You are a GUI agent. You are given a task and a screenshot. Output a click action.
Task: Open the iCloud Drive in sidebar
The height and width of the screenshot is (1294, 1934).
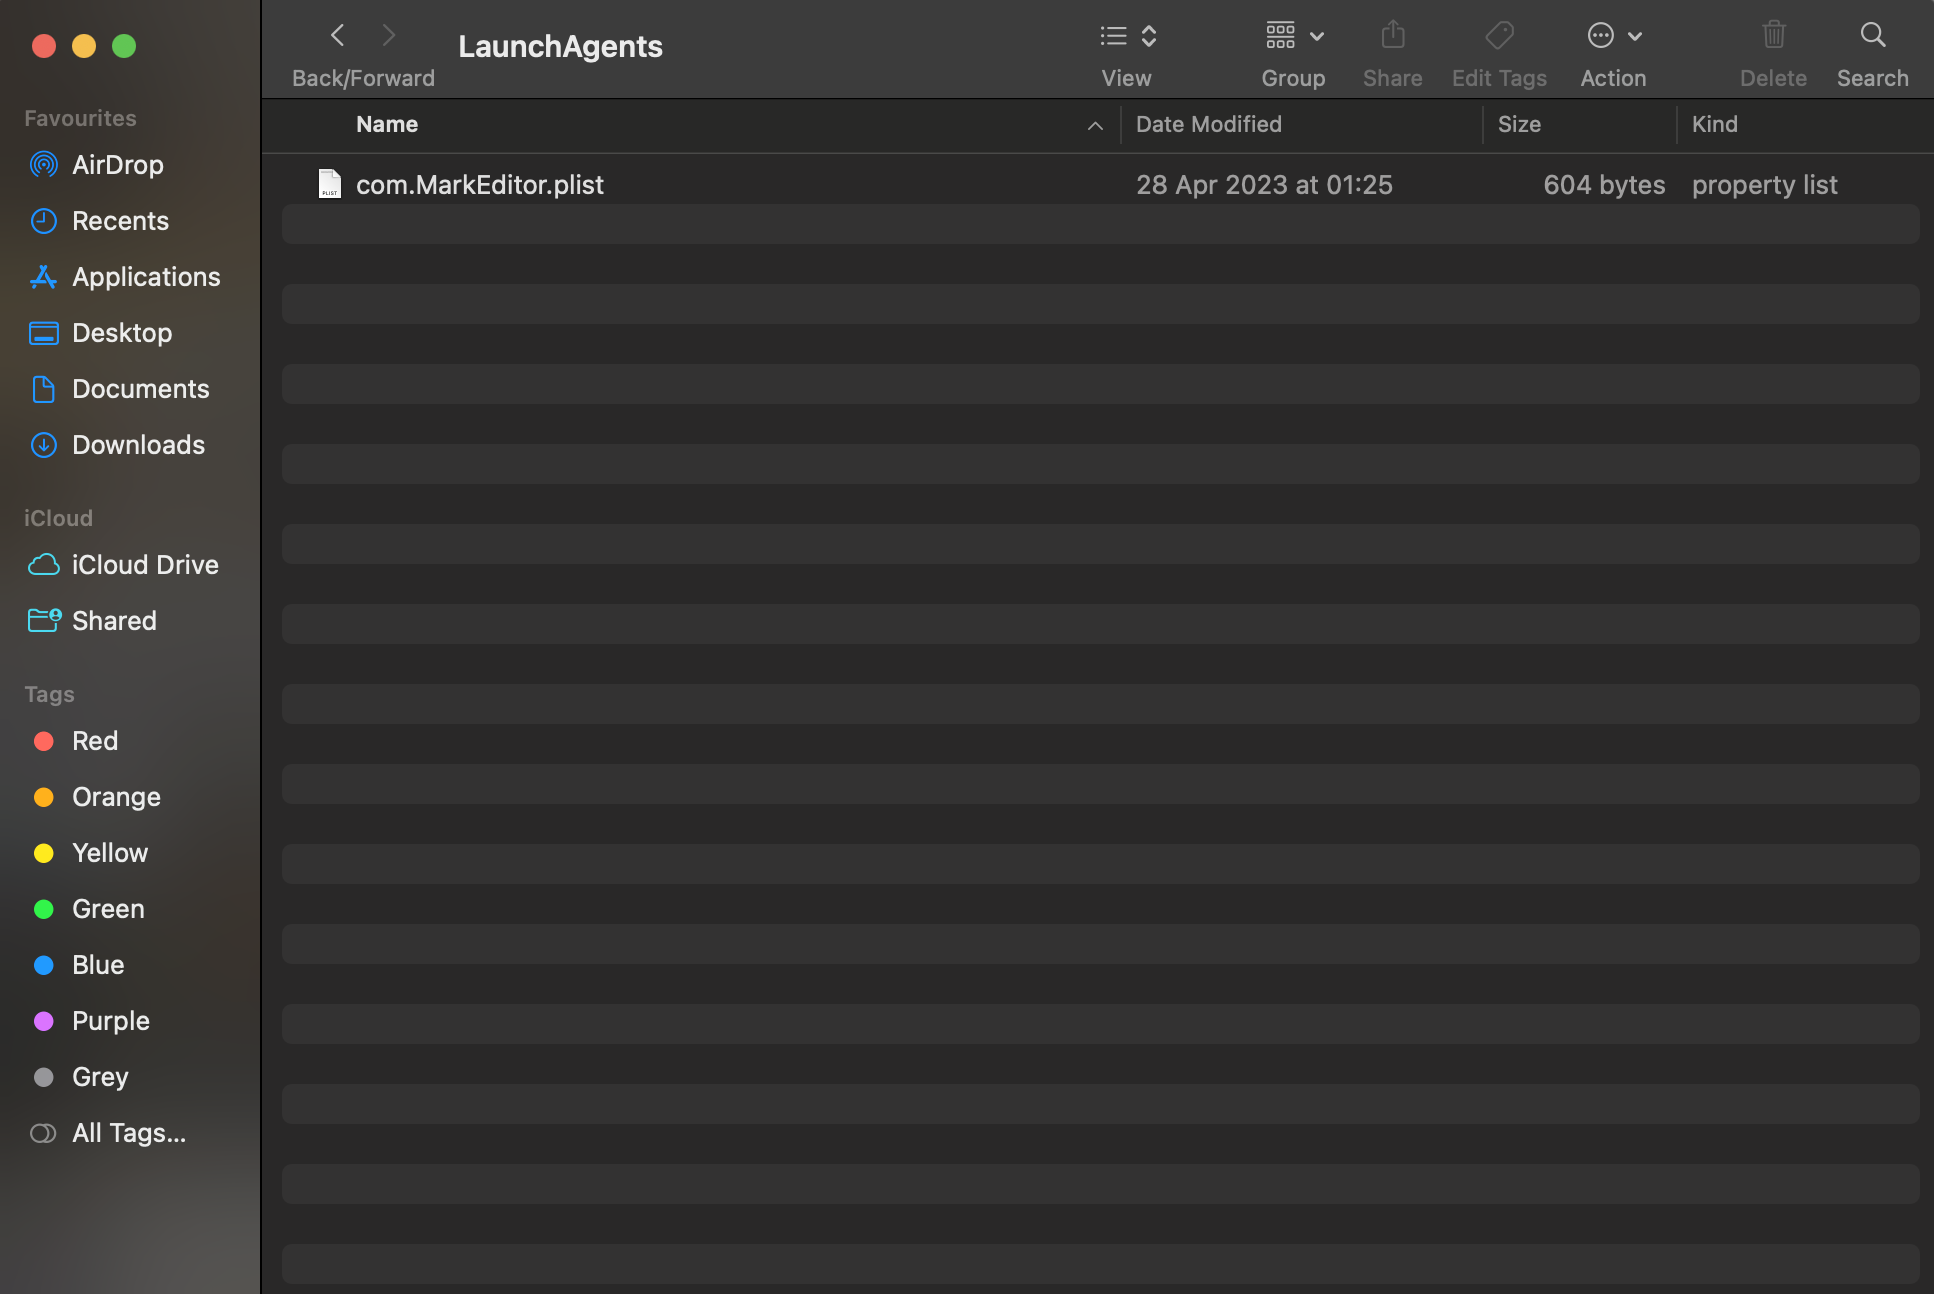point(144,563)
